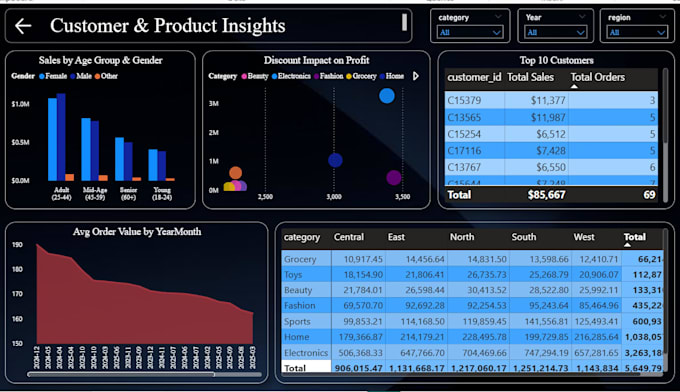This screenshot has width=680, height=392.
Task: Select the Toys row in matrix
Action: click(x=472, y=274)
